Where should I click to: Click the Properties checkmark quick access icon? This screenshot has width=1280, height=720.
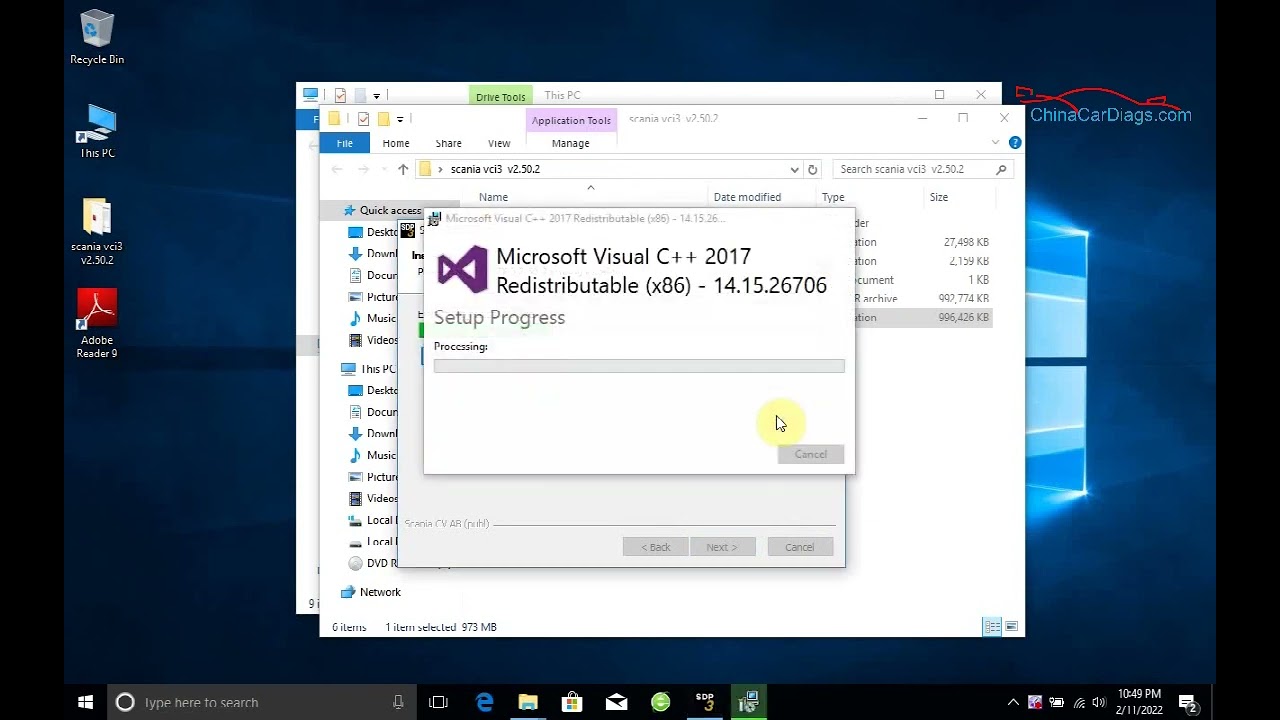[x=363, y=119]
